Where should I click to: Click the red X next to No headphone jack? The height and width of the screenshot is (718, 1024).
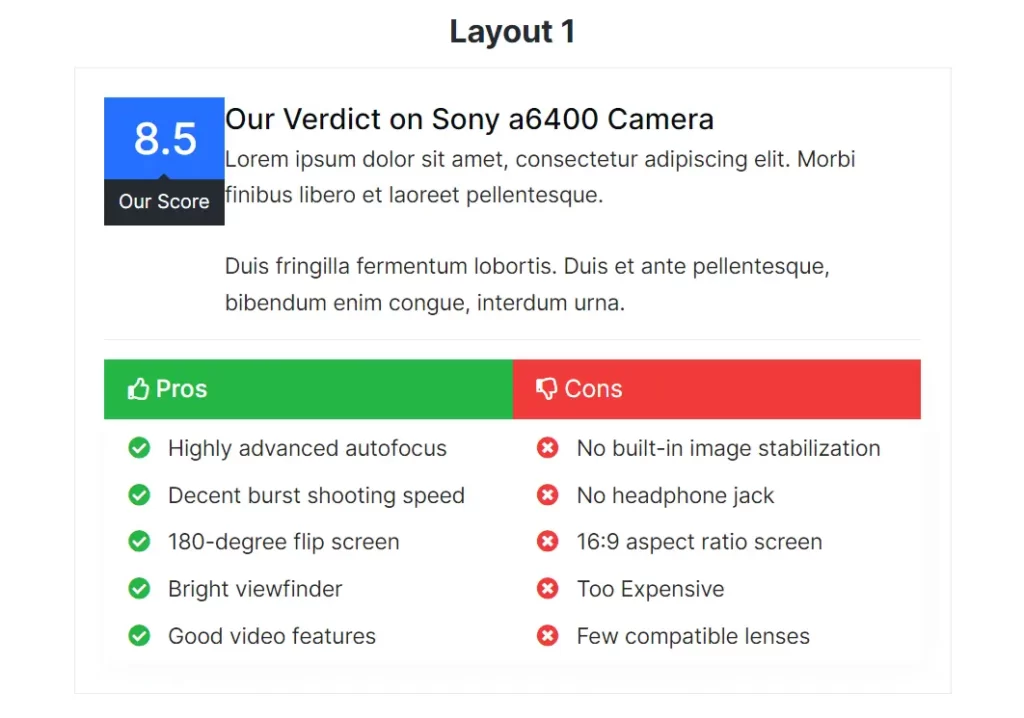[547, 495]
